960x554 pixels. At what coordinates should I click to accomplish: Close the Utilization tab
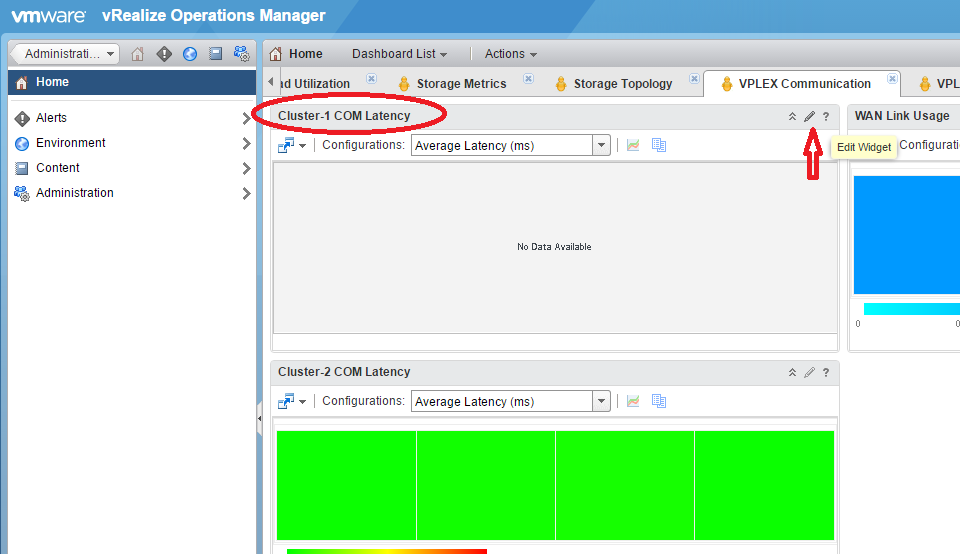click(x=371, y=78)
